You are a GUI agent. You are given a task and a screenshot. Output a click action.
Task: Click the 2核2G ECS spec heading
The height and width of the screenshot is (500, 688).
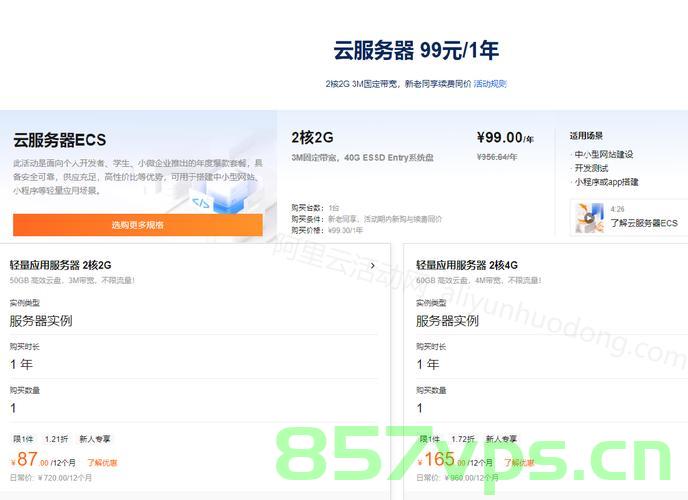point(312,138)
